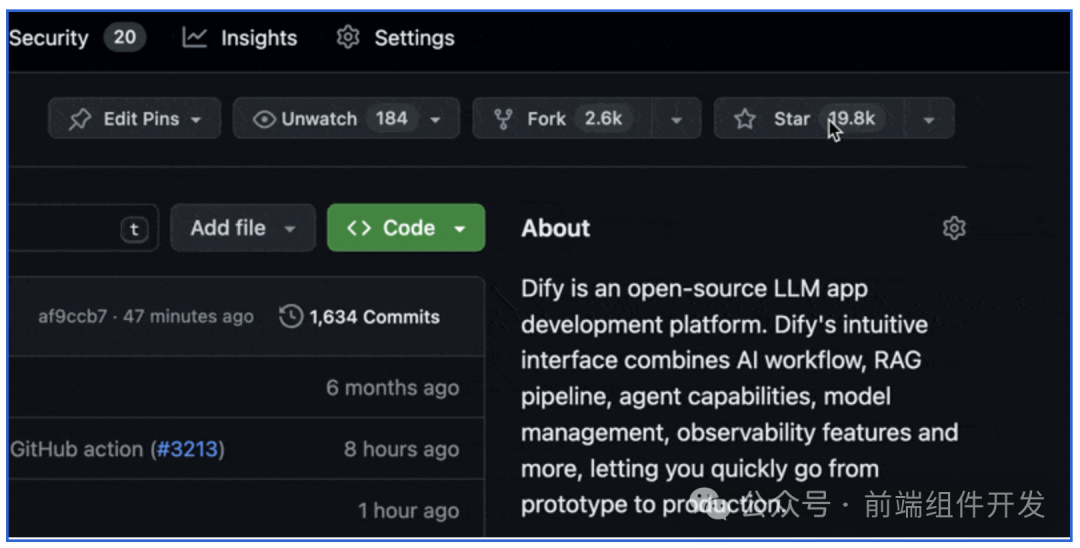Open the green Code dropdown button
This screenshot has width=1080, height=548.
(x=406, y=228)
